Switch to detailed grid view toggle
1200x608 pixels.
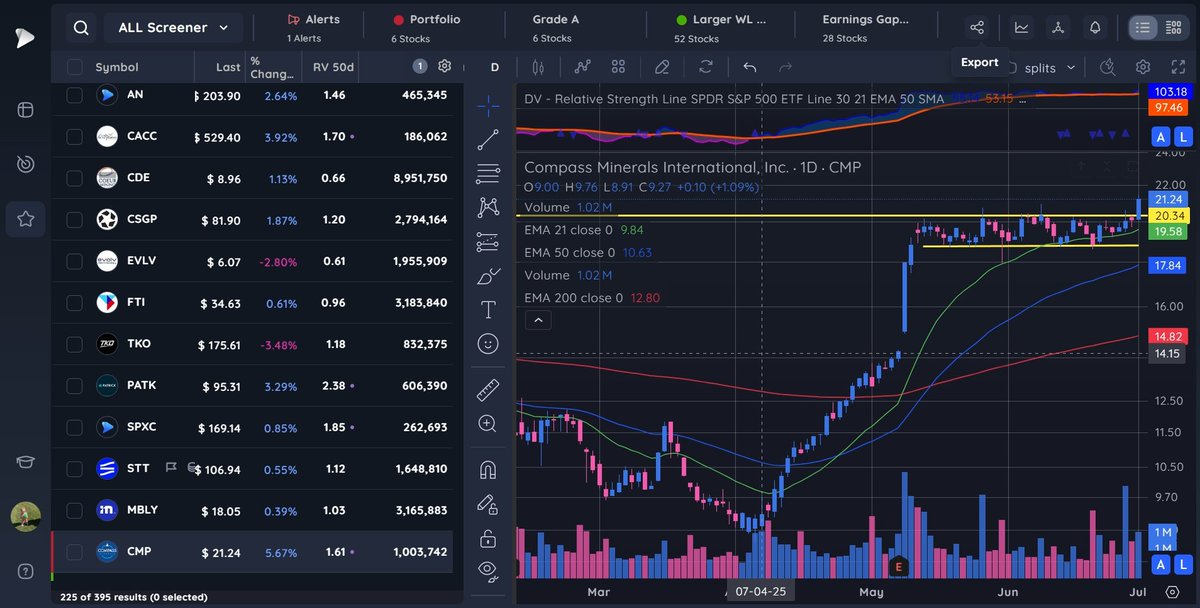[x=1173, y=28]
